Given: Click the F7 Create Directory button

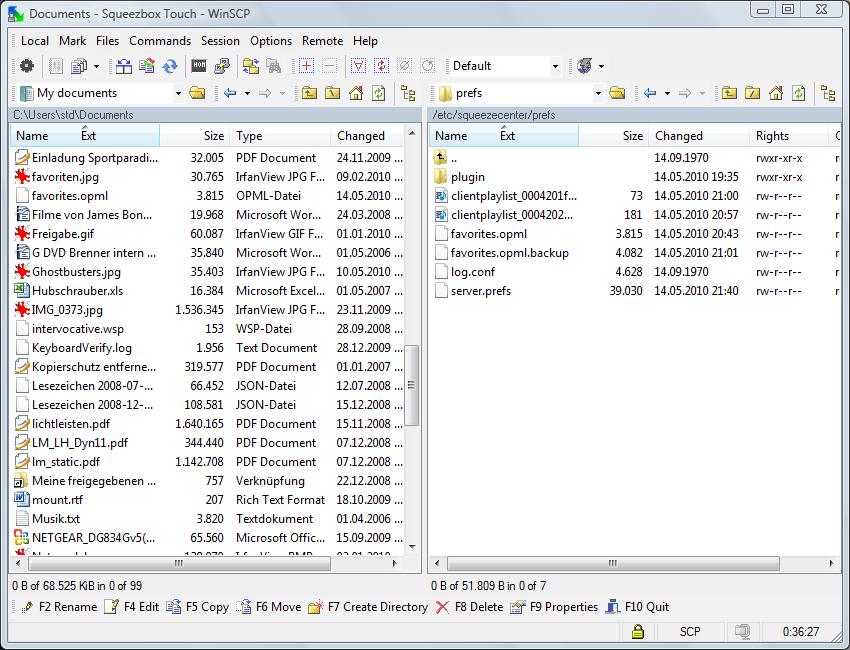Looking at the screenshot, I should click(x=368, y=607).
